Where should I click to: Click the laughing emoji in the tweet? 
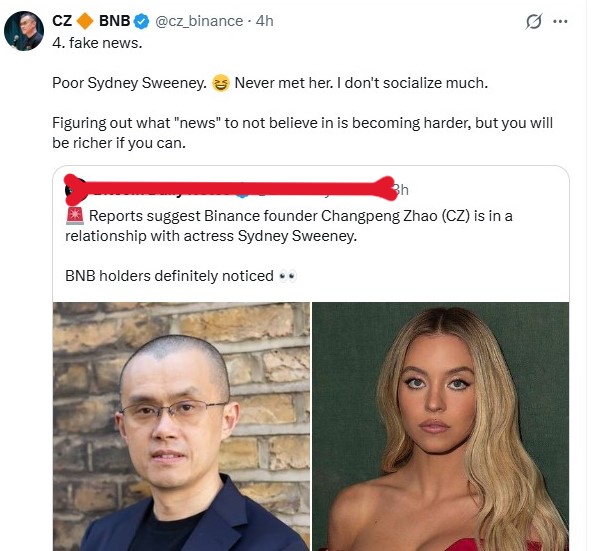[x=220, y=83]
